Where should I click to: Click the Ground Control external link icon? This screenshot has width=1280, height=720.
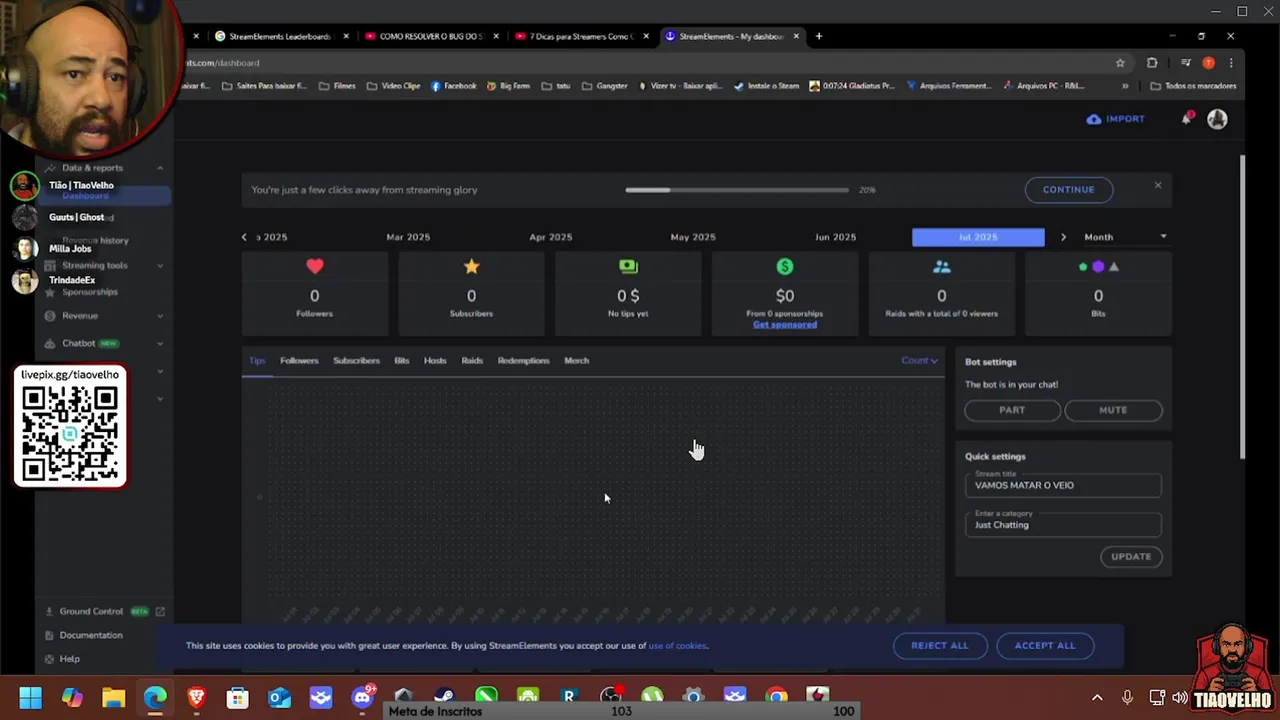[x=160, y=611]
